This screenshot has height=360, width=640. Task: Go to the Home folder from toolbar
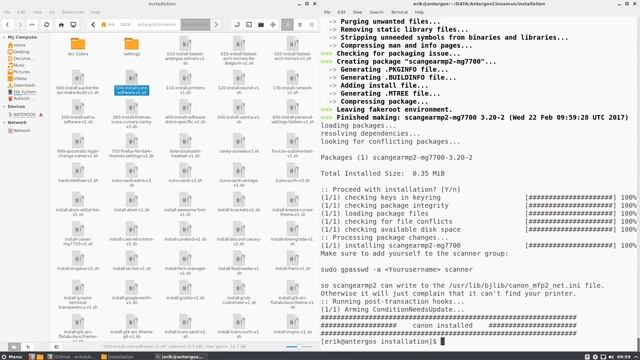pyautogui.click(x=61, y=24)
